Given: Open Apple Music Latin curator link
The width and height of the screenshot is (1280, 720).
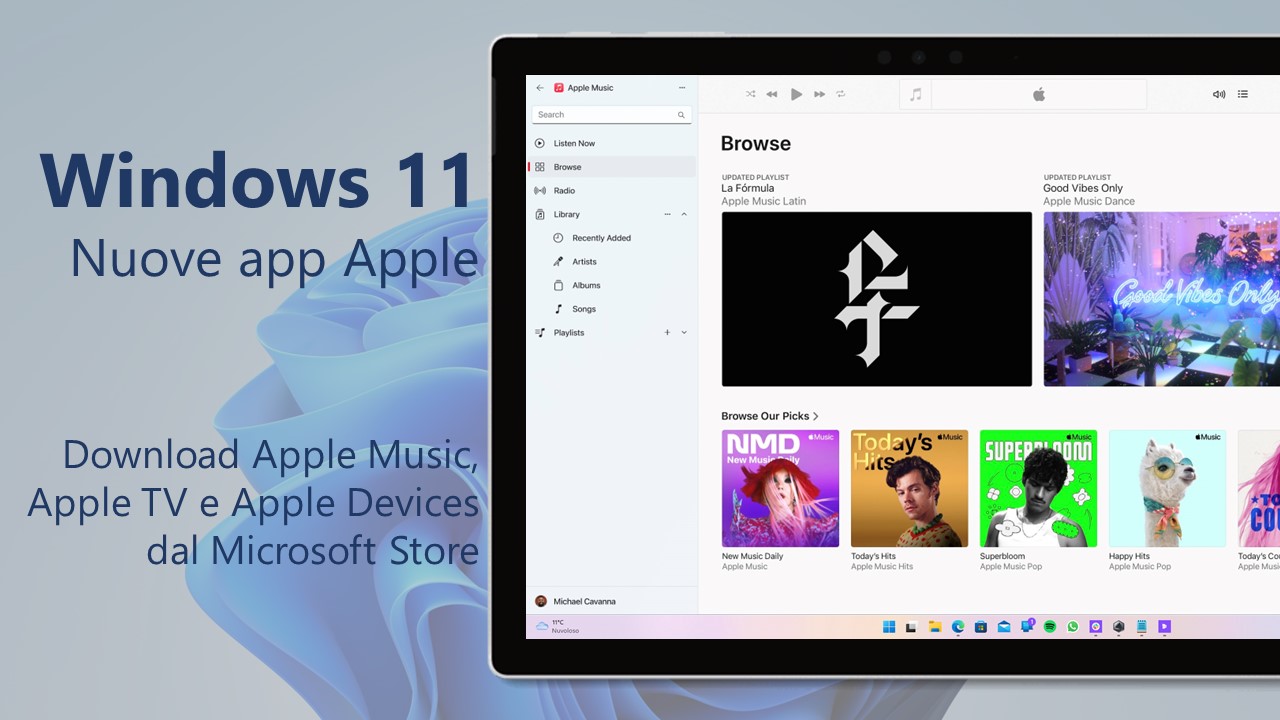Looking at the screenshot, I should point(764,201).
